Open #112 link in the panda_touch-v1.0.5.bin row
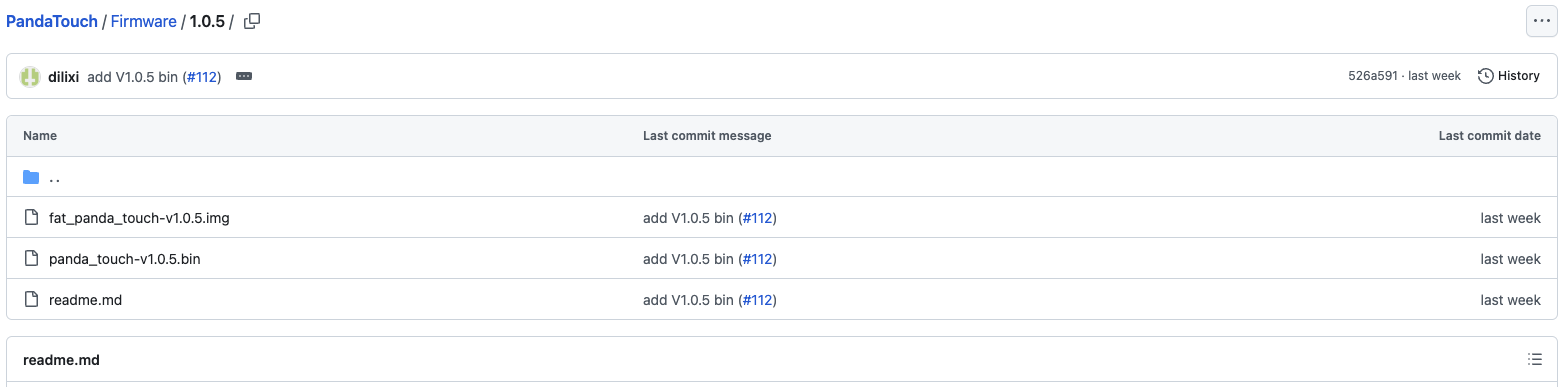Viewport: 1568px width, 387px height. click(x=757, y=258)
